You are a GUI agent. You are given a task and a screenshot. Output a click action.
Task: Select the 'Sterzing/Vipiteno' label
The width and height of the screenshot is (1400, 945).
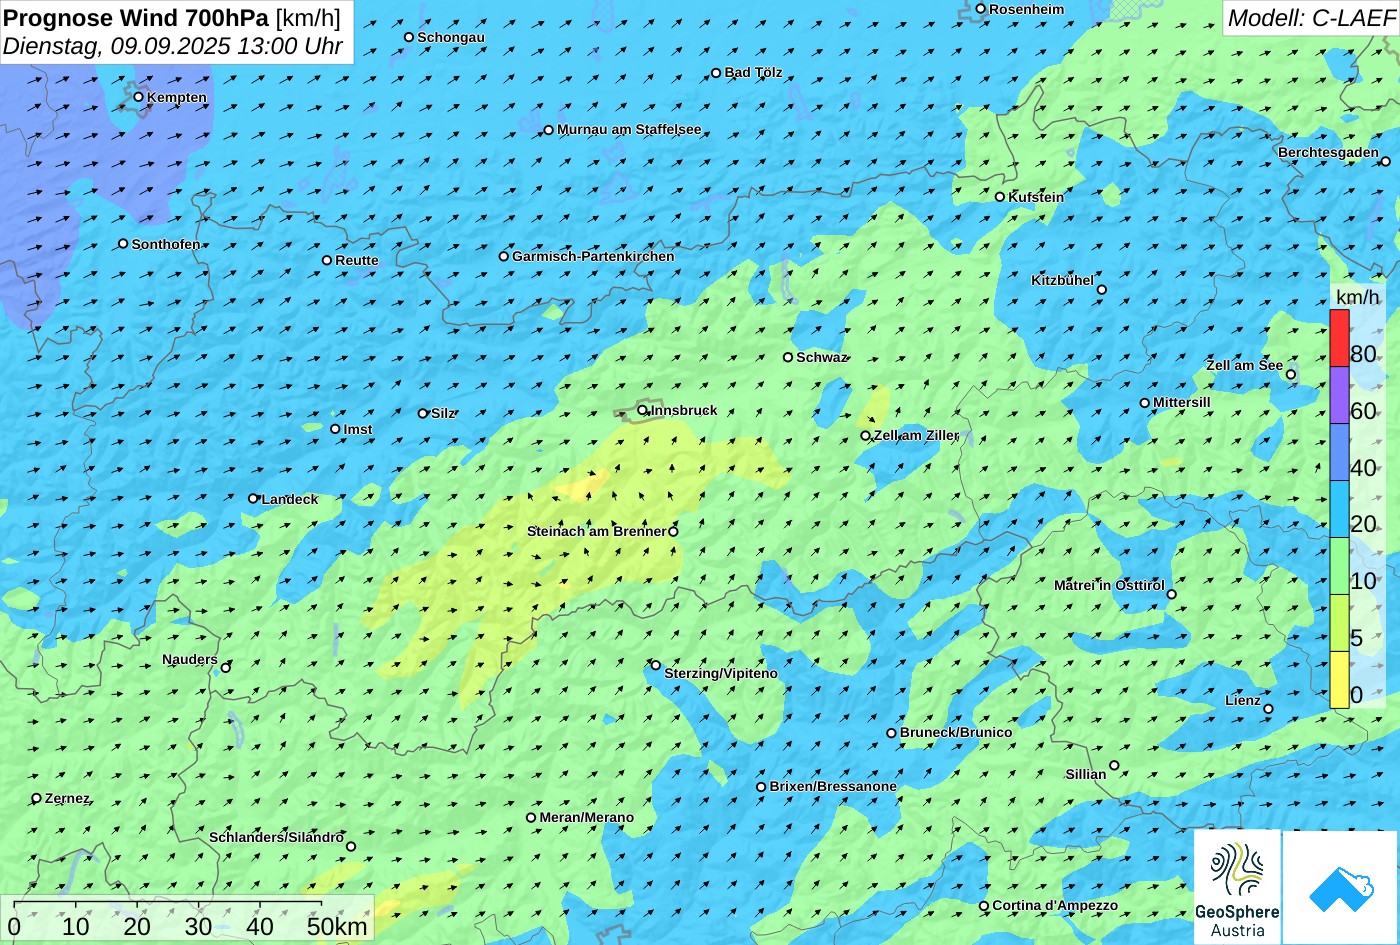point(721,673)
